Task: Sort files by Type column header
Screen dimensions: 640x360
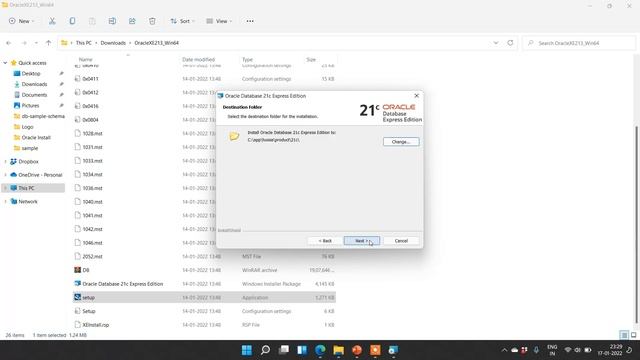Action: coord(247,60)
